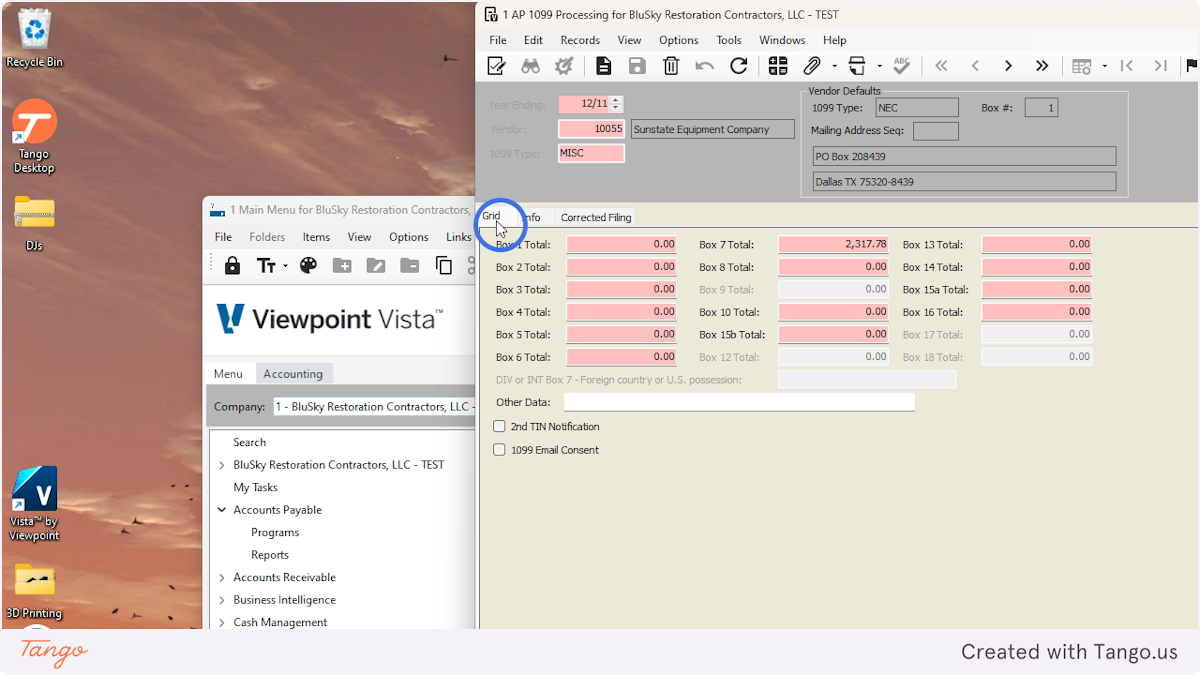This screenshot has height=675, width=1200.
Task: Select Reports under Accounts Payable
Action: tap(270, 555)
